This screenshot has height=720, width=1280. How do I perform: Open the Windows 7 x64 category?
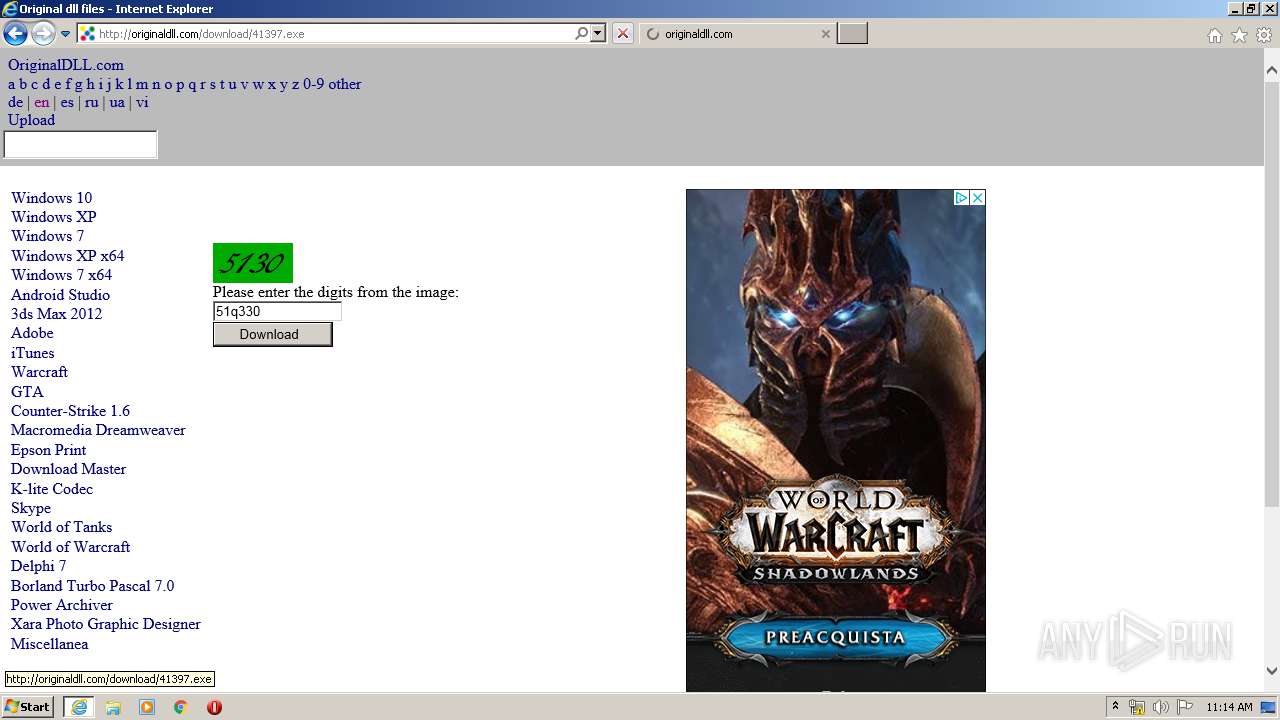tap(61, 275)
